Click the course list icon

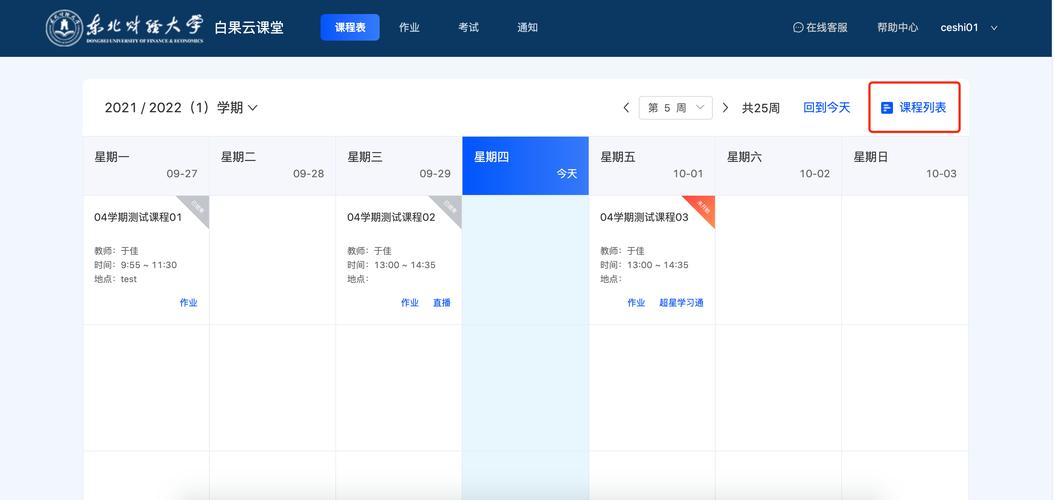point(887,108)
